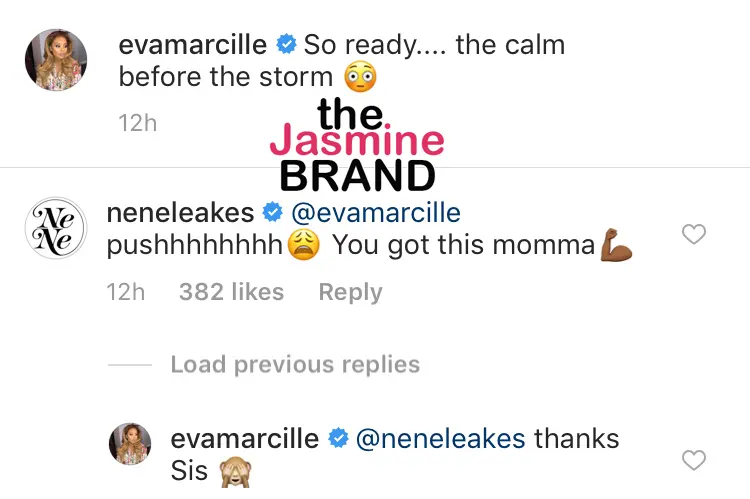Click the verified badge beside neneleakes
The height and width of the screenshot is (499, 750).
271,212
